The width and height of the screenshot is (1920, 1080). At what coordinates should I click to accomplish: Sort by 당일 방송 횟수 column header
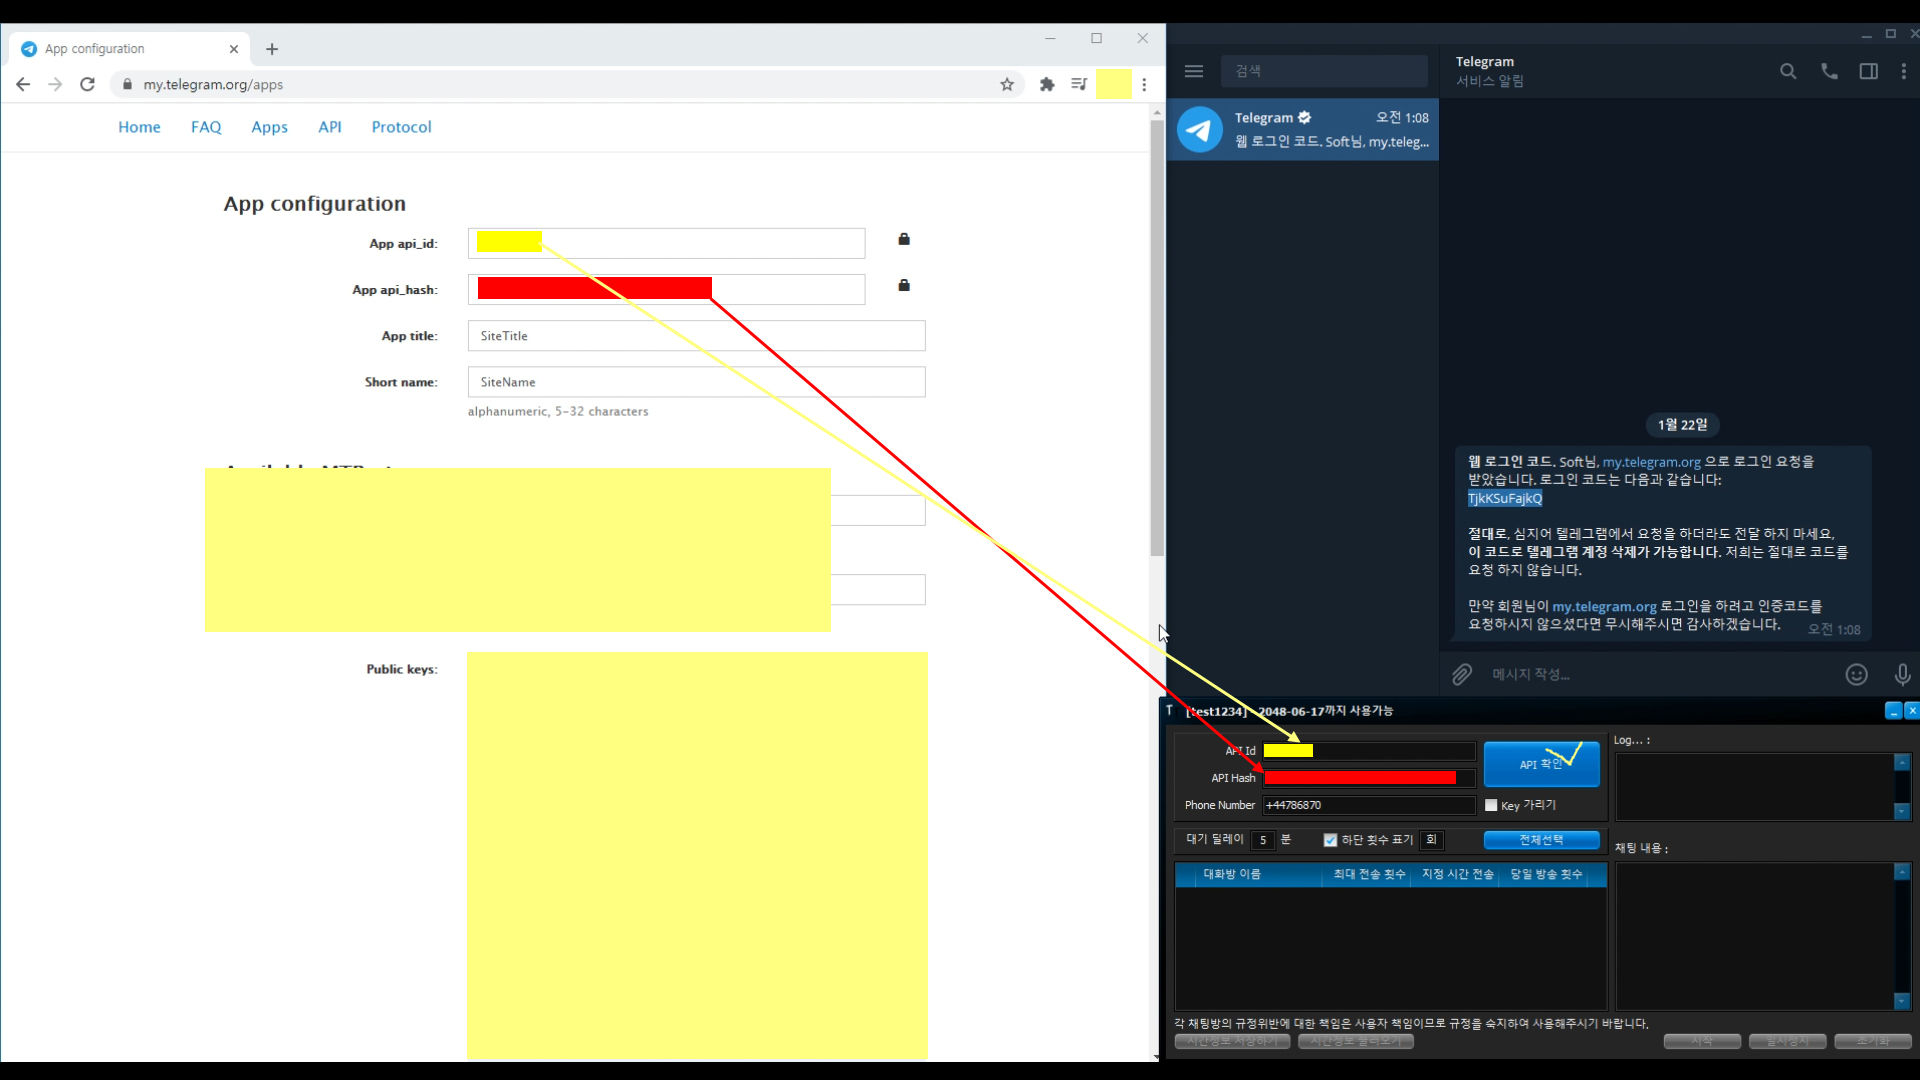coord(1546,875)
